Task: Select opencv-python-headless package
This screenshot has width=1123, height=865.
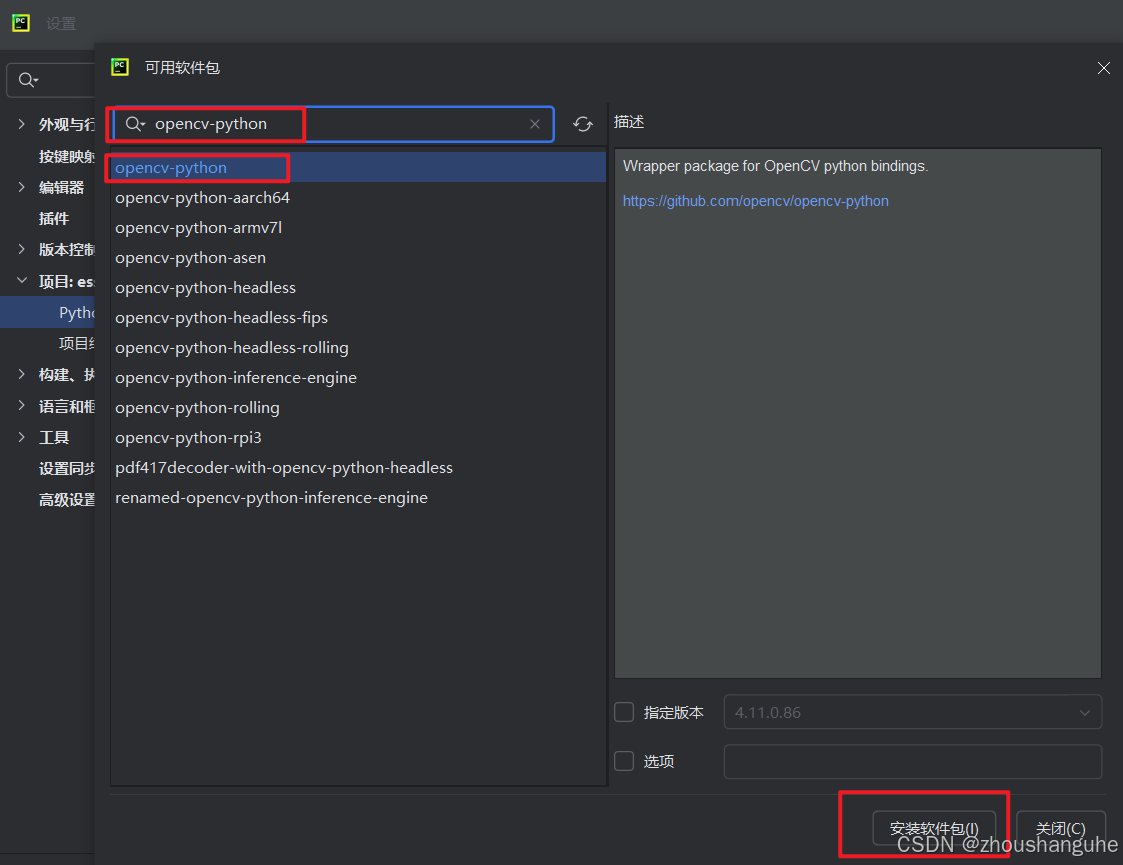Action: point(358,287)
